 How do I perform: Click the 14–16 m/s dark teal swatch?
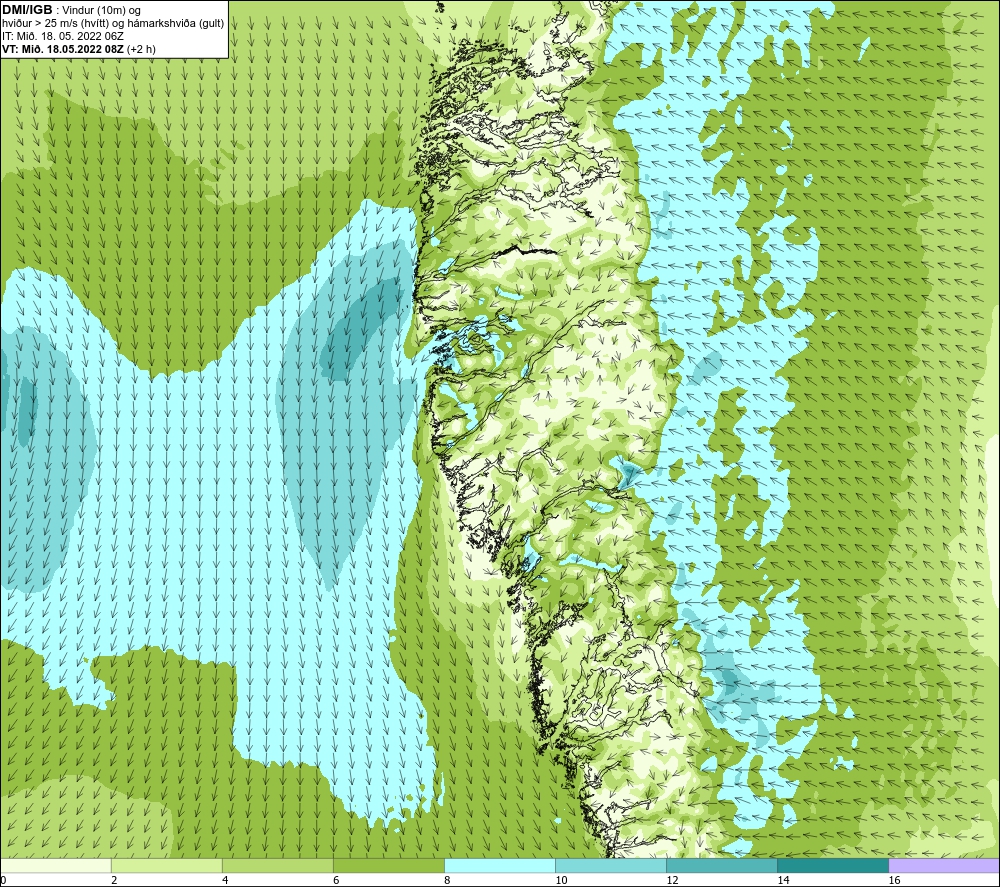(832, 865)
